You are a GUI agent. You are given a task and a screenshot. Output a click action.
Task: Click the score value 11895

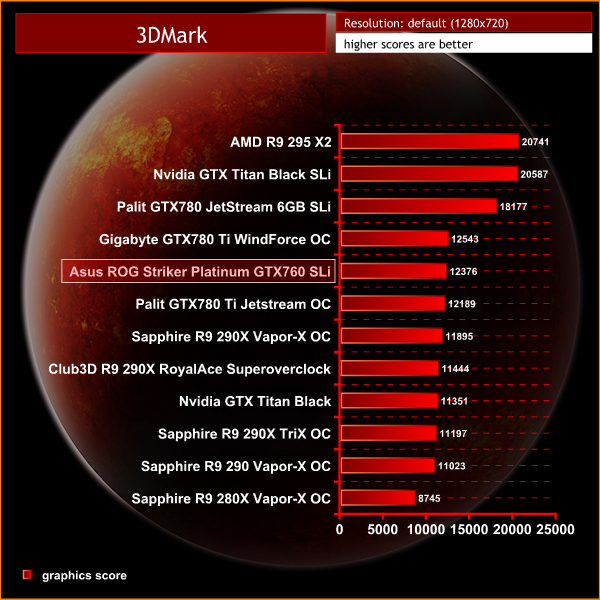(x=459, y=336)
